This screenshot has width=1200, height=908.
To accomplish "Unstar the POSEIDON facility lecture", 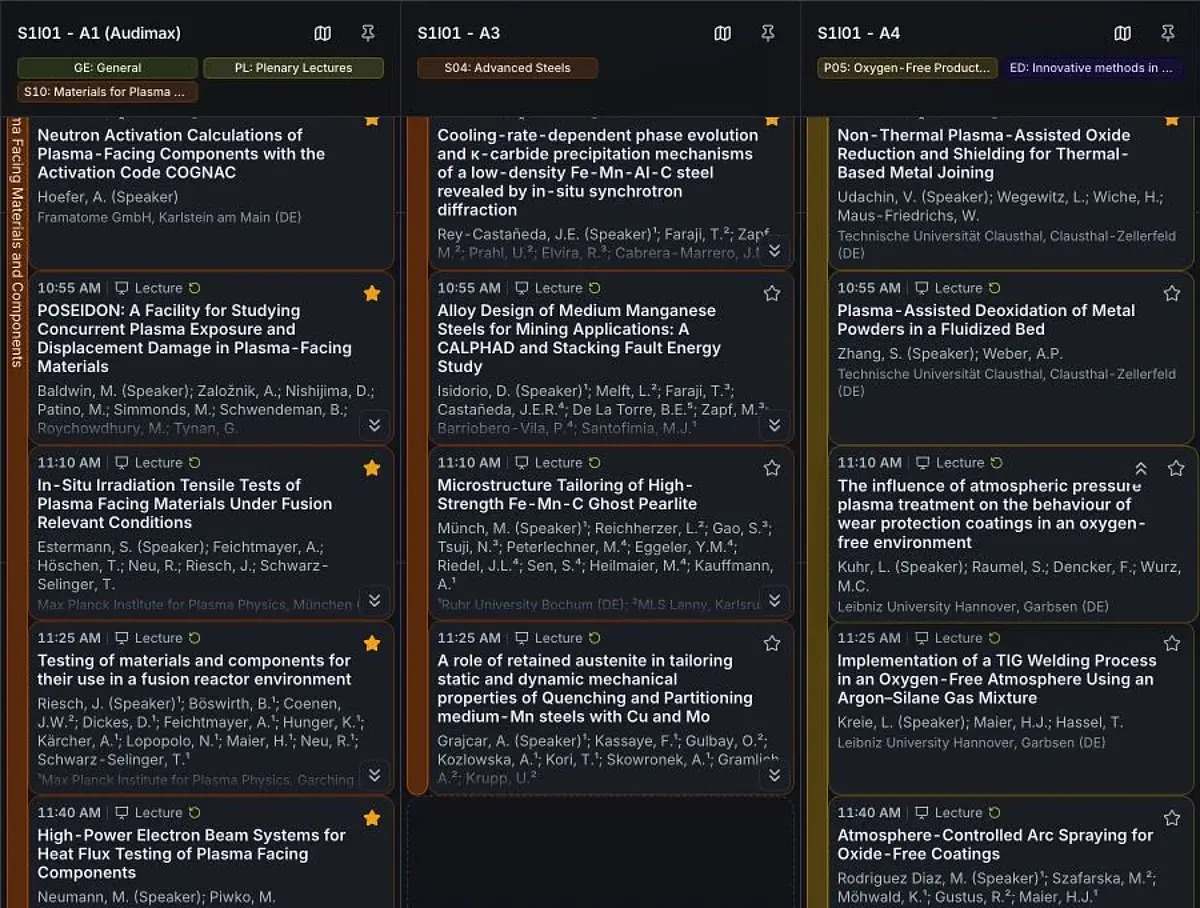I will pos(372,293).
